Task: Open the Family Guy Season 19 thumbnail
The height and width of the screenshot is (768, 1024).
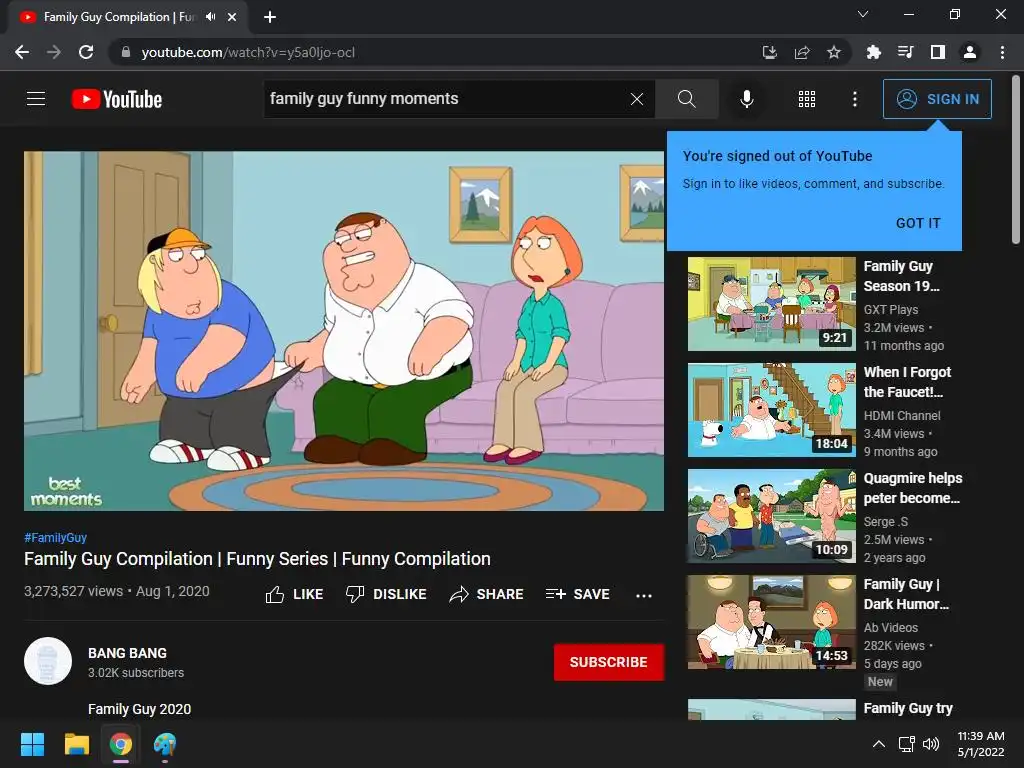Action: point(771,304)
